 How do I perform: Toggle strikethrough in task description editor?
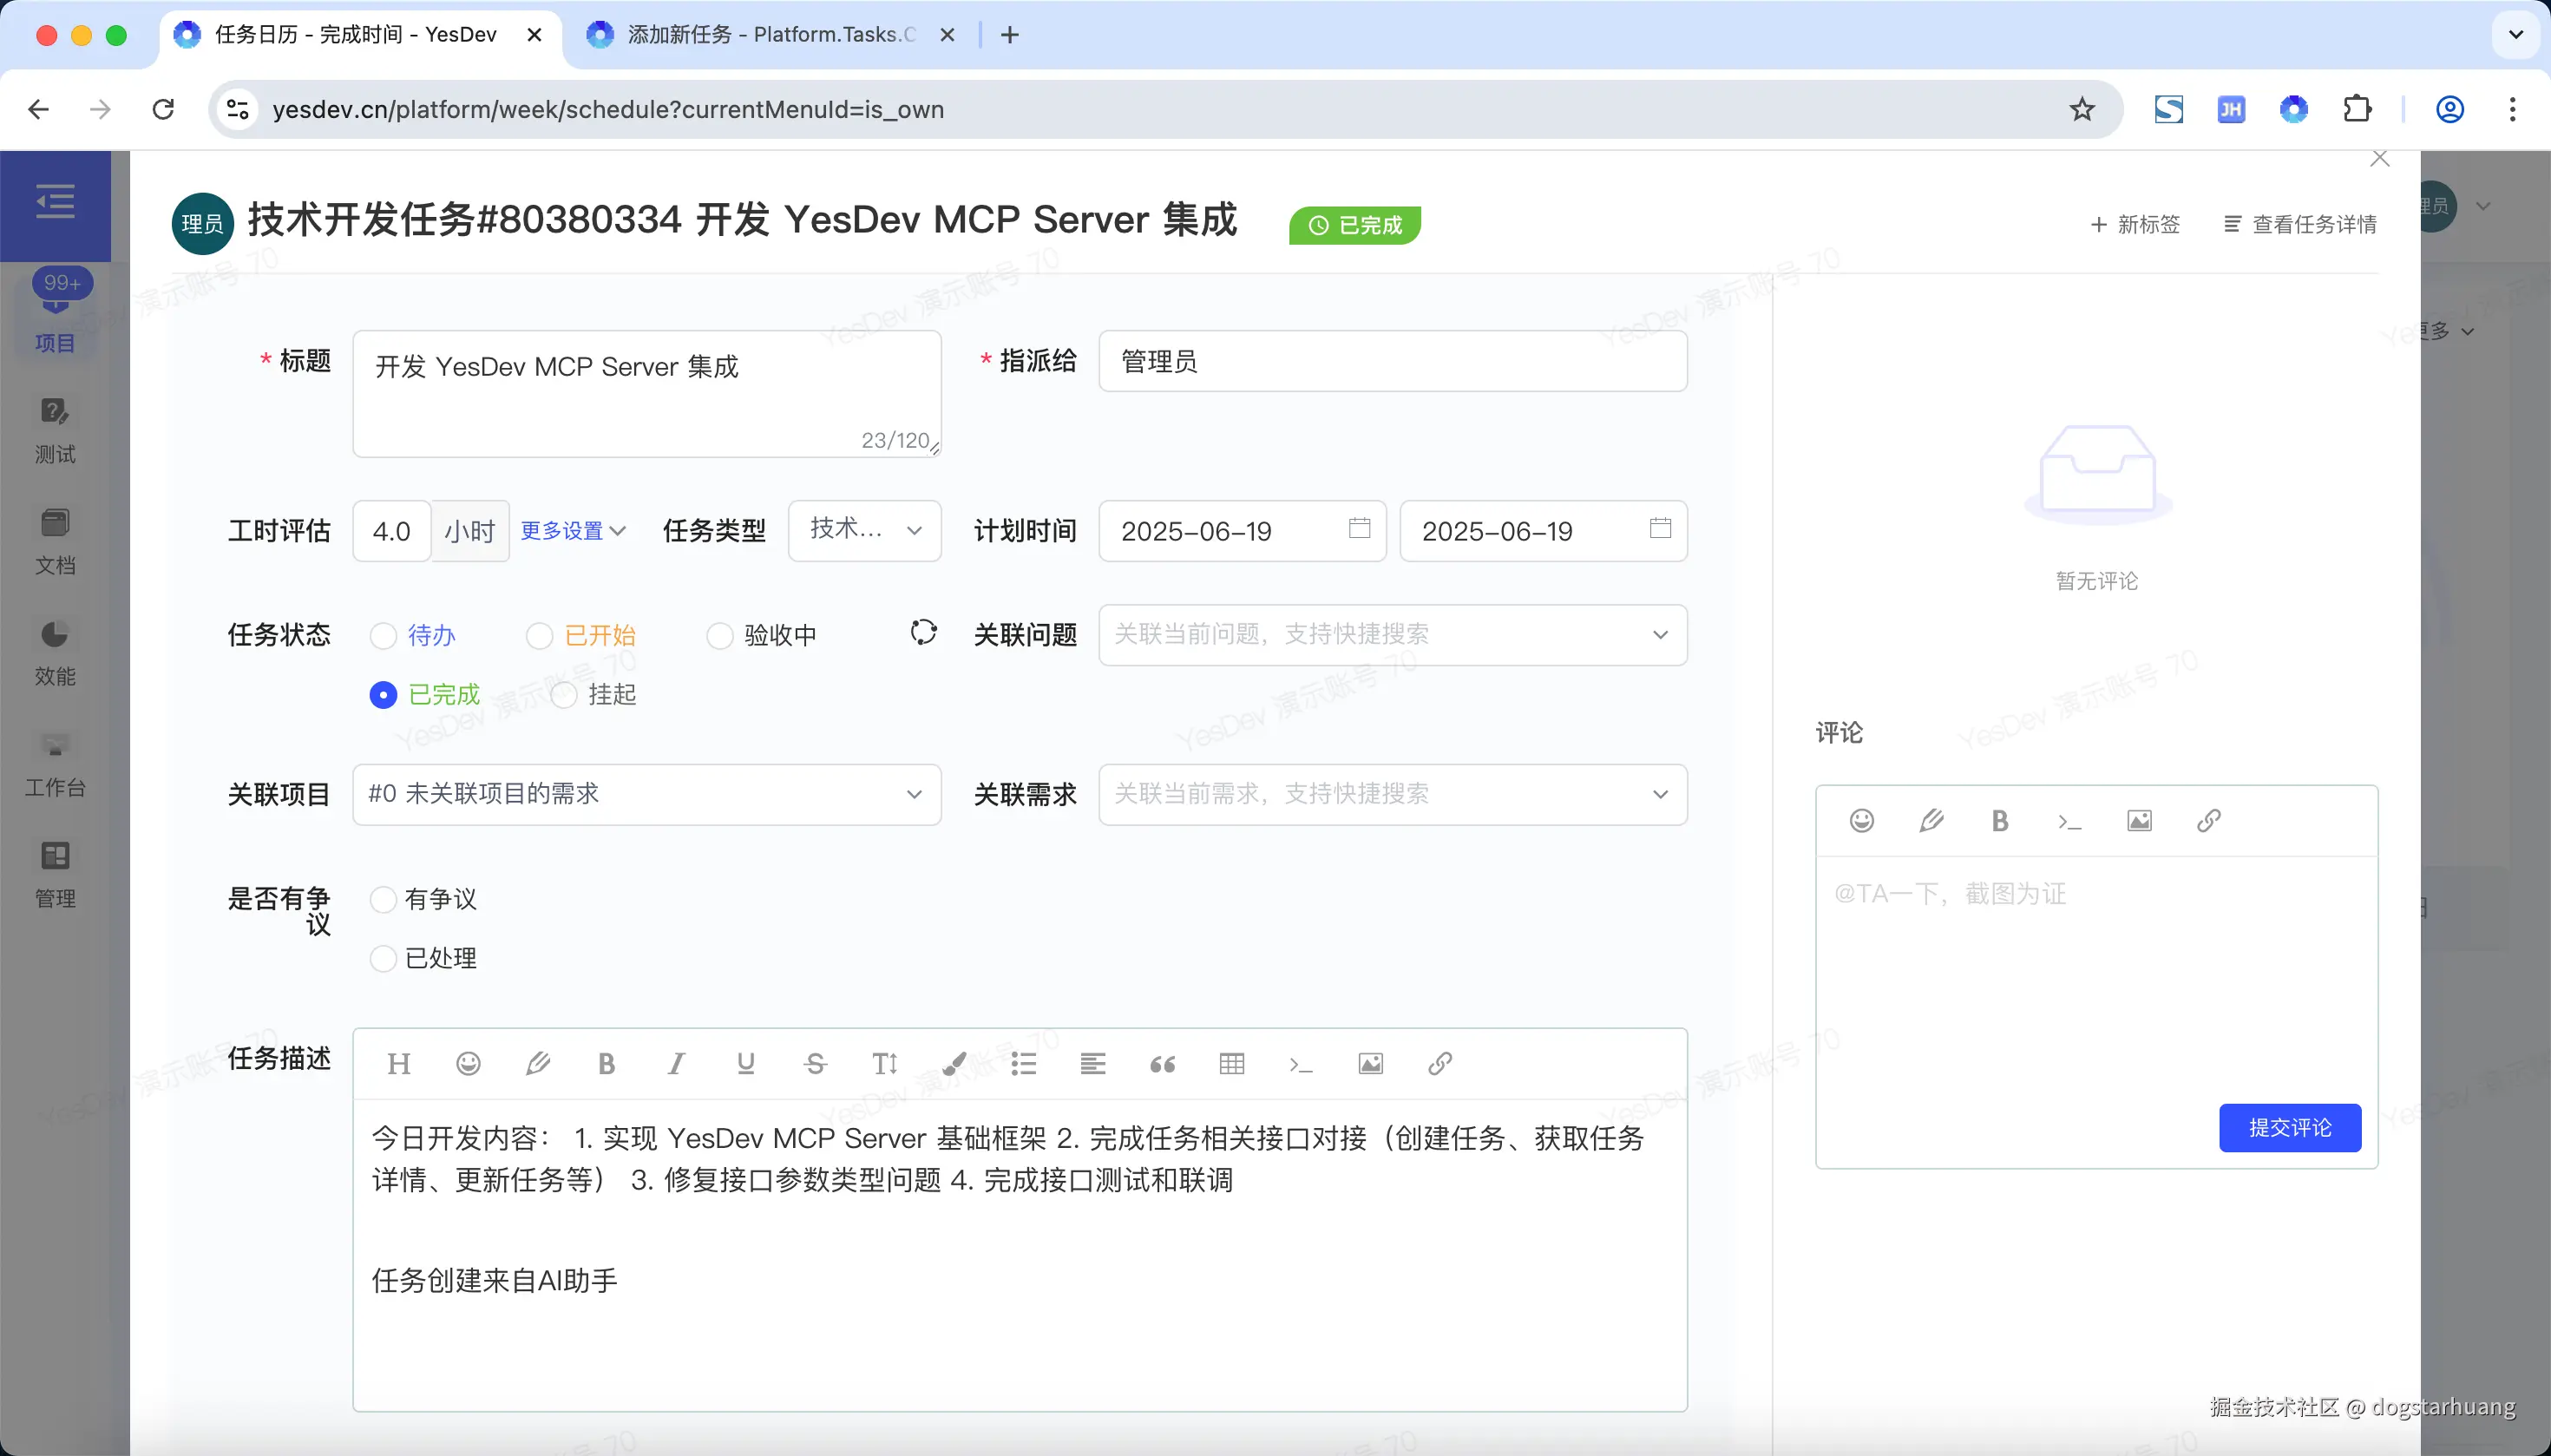click(x=815, y=1064)
